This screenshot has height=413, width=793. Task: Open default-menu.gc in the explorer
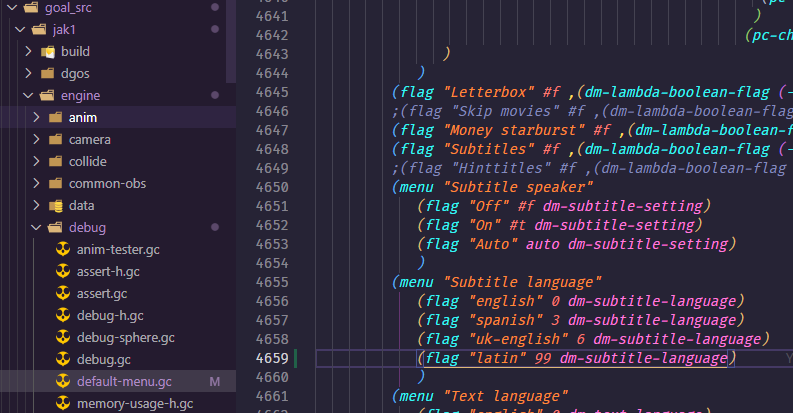[124, 381]
